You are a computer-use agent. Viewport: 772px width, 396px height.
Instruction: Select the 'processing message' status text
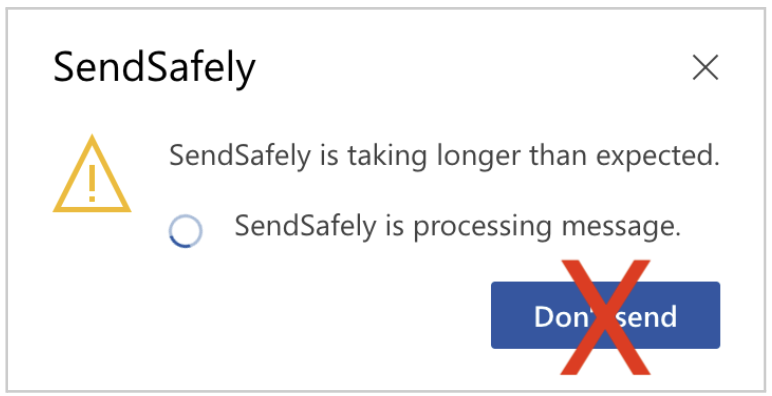coord(458,227)
